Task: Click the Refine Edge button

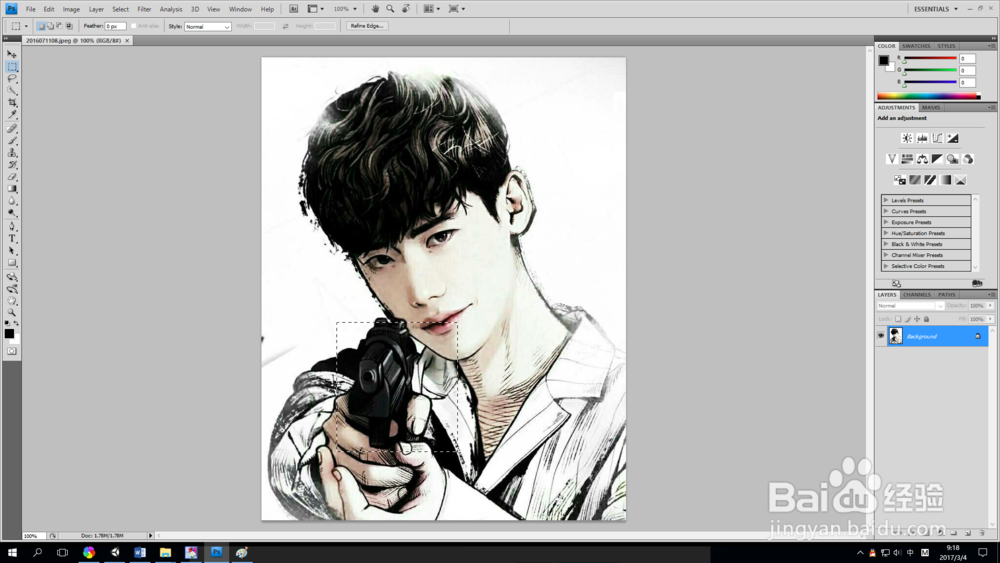Action: (367, 26)
